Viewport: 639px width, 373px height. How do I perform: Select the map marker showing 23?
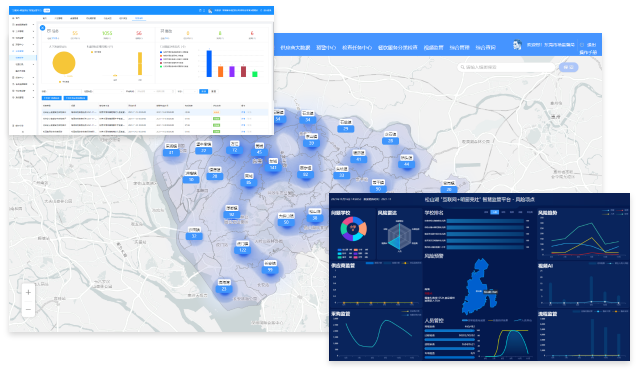tap(224, 289)
